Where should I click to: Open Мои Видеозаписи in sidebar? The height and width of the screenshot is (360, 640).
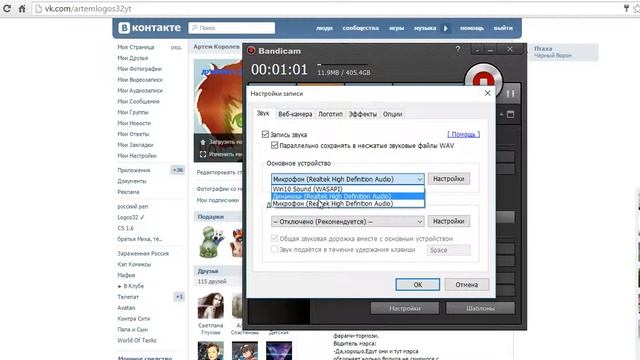[x=140, y=80]
